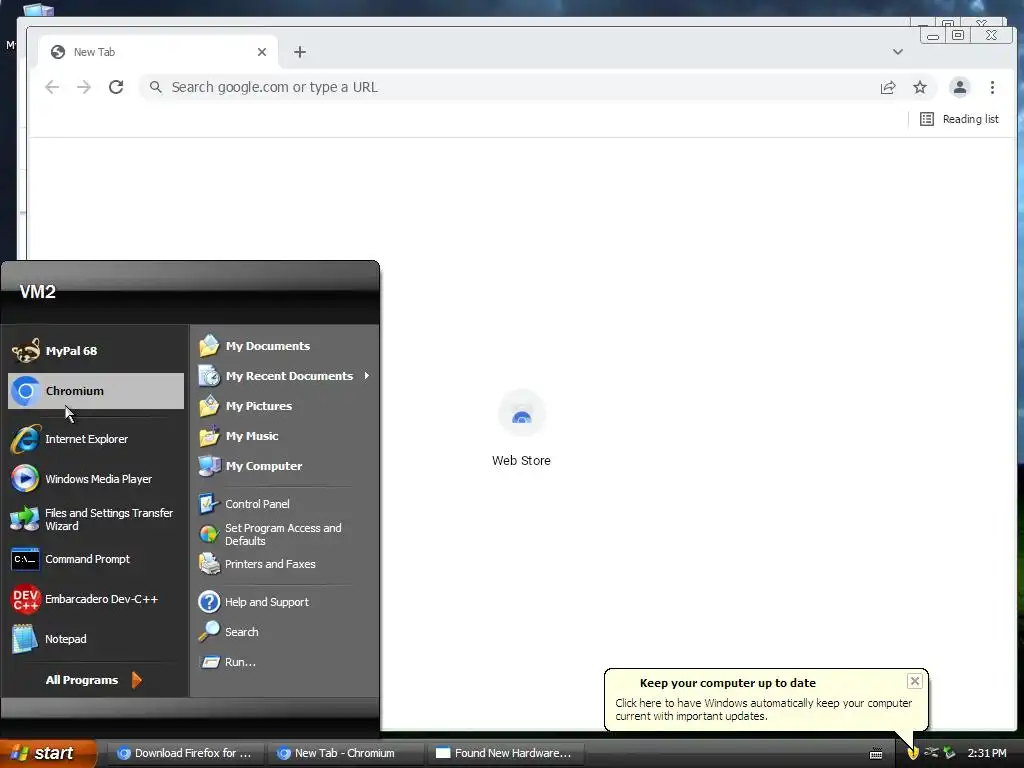Open the Reading list panel
Image resolution: width=1024 pixels, height=768 pixels.
959,119
